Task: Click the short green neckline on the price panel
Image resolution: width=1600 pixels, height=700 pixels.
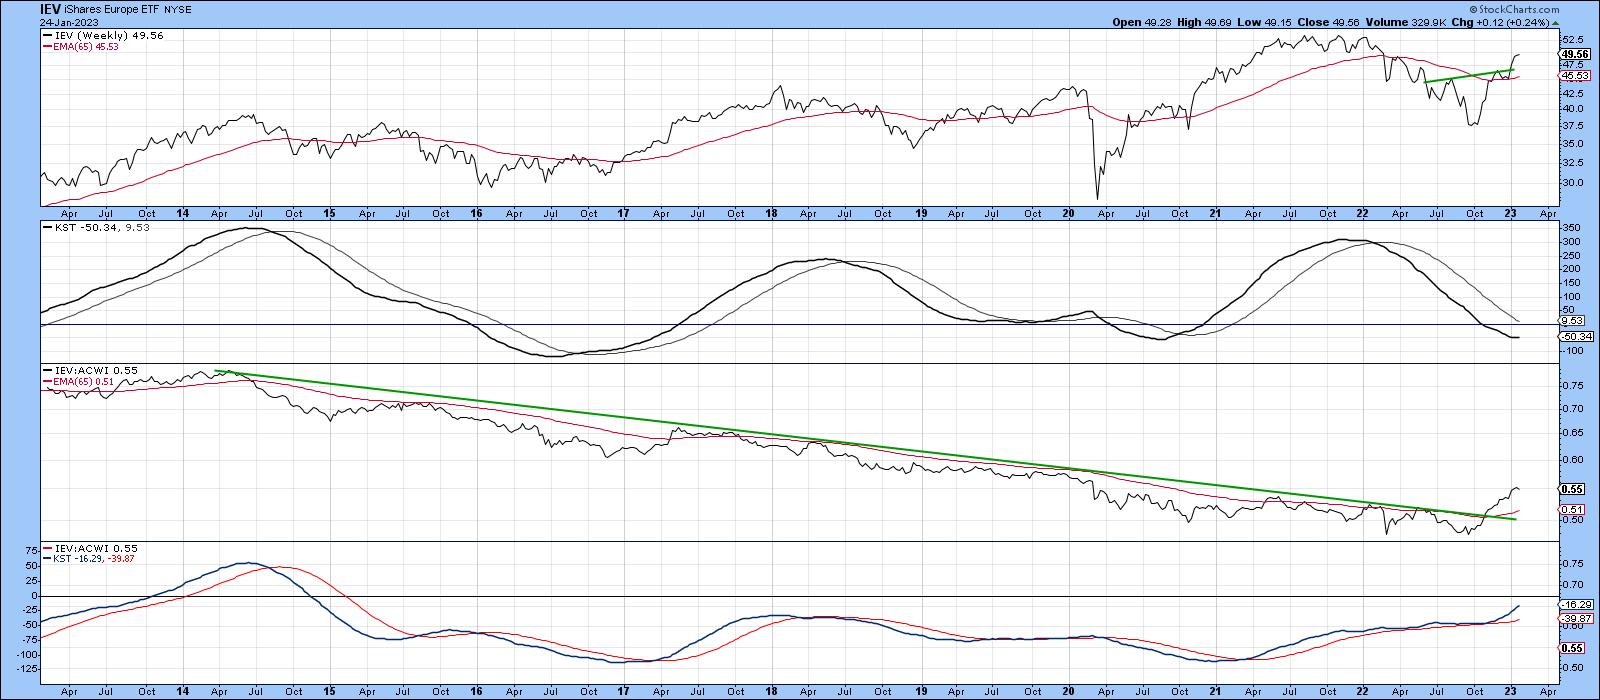Action: pos(1468,75)
